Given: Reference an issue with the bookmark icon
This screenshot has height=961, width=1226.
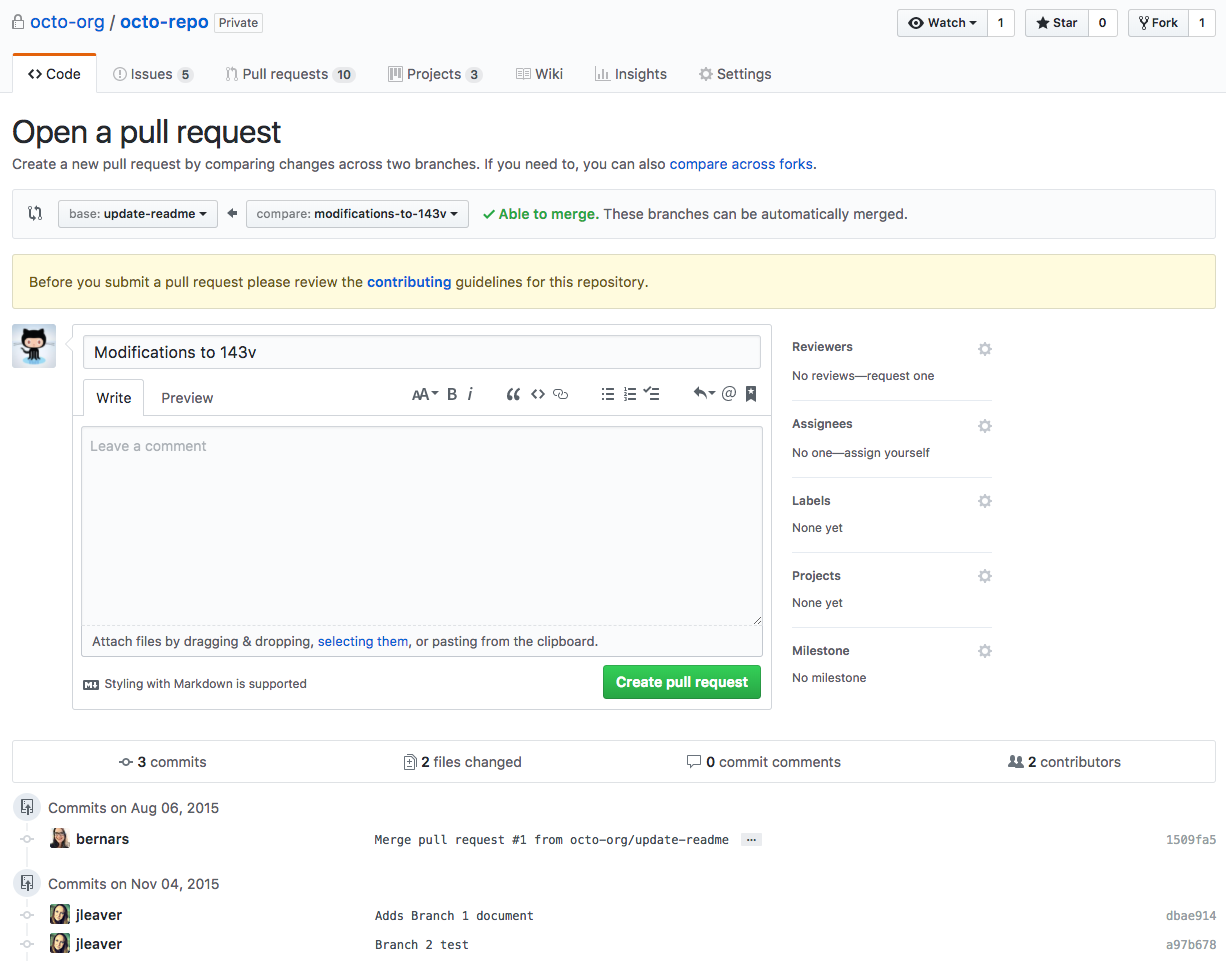Looking at the screenshot, I should 751,394.
